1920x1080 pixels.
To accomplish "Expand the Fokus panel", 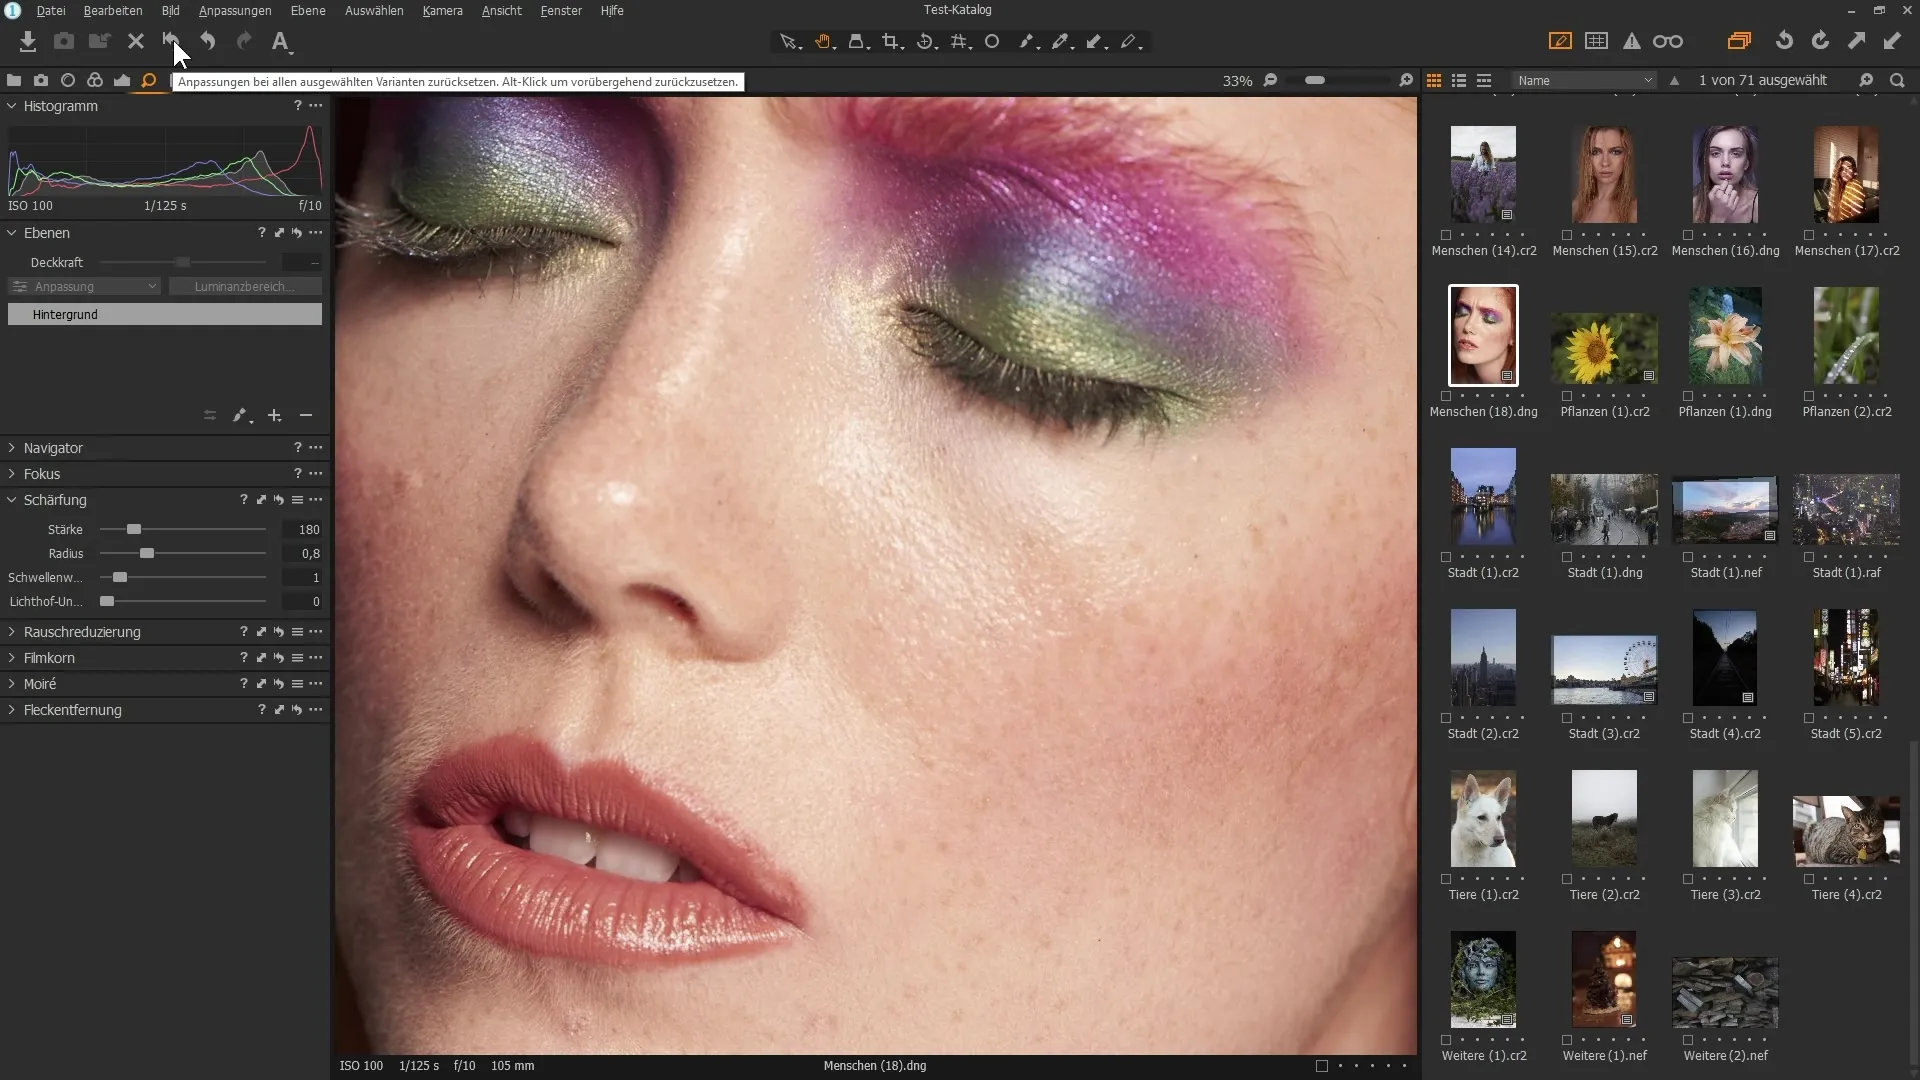I will (x=12, y=474).
